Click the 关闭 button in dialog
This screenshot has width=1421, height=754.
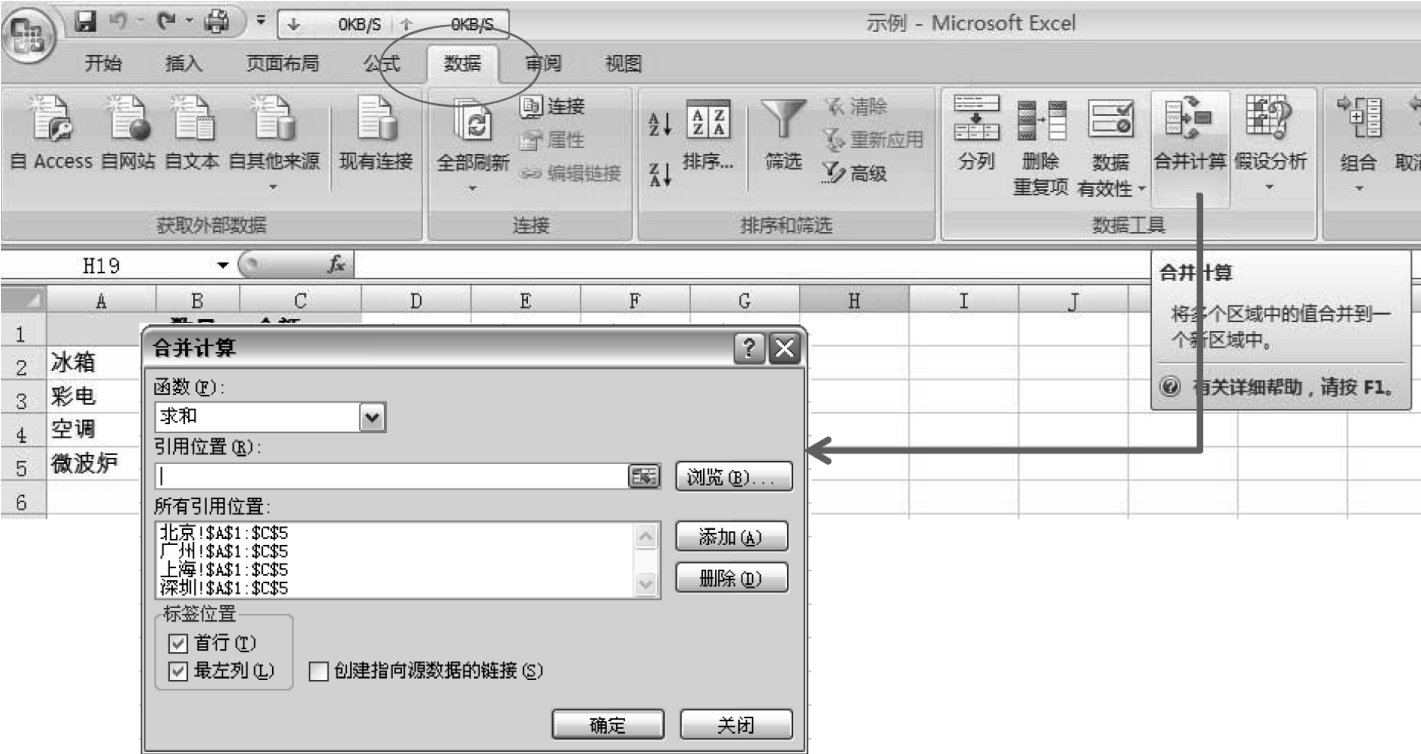tap(736, 725)
